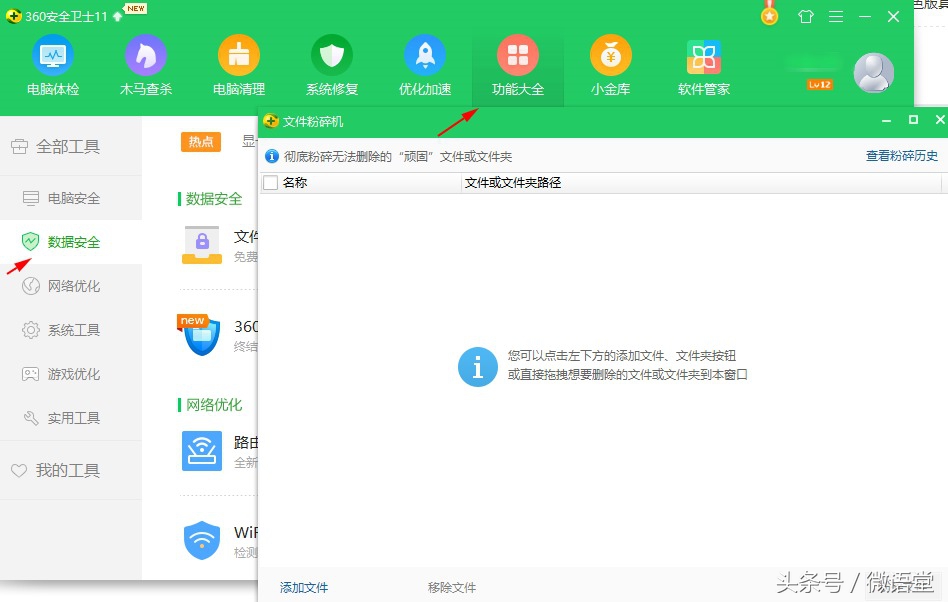Click the medal badge icon
The height and width of the screenshot is (602, 948).
click(770, 14)
